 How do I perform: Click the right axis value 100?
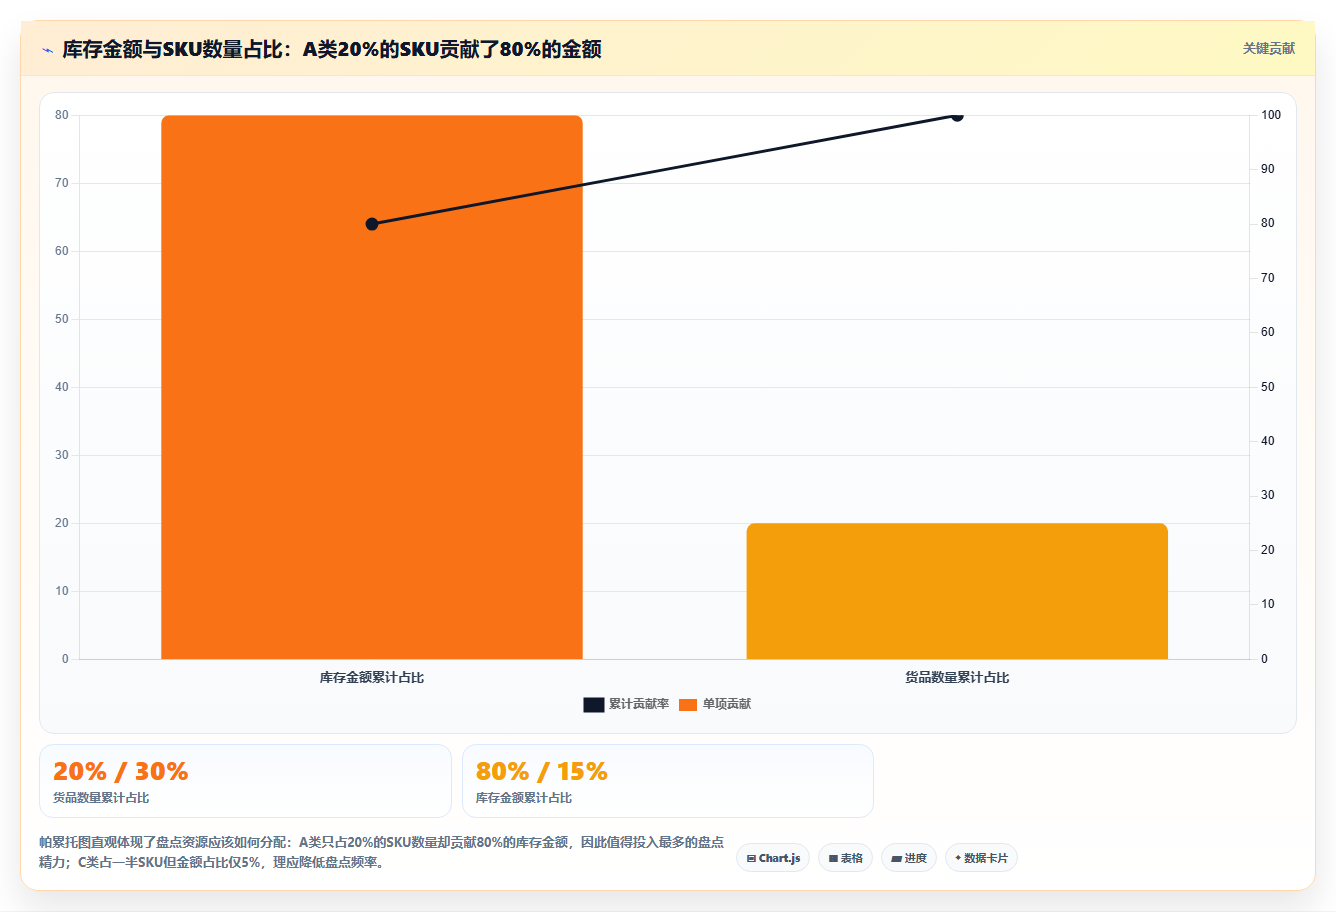[1270, 115]
